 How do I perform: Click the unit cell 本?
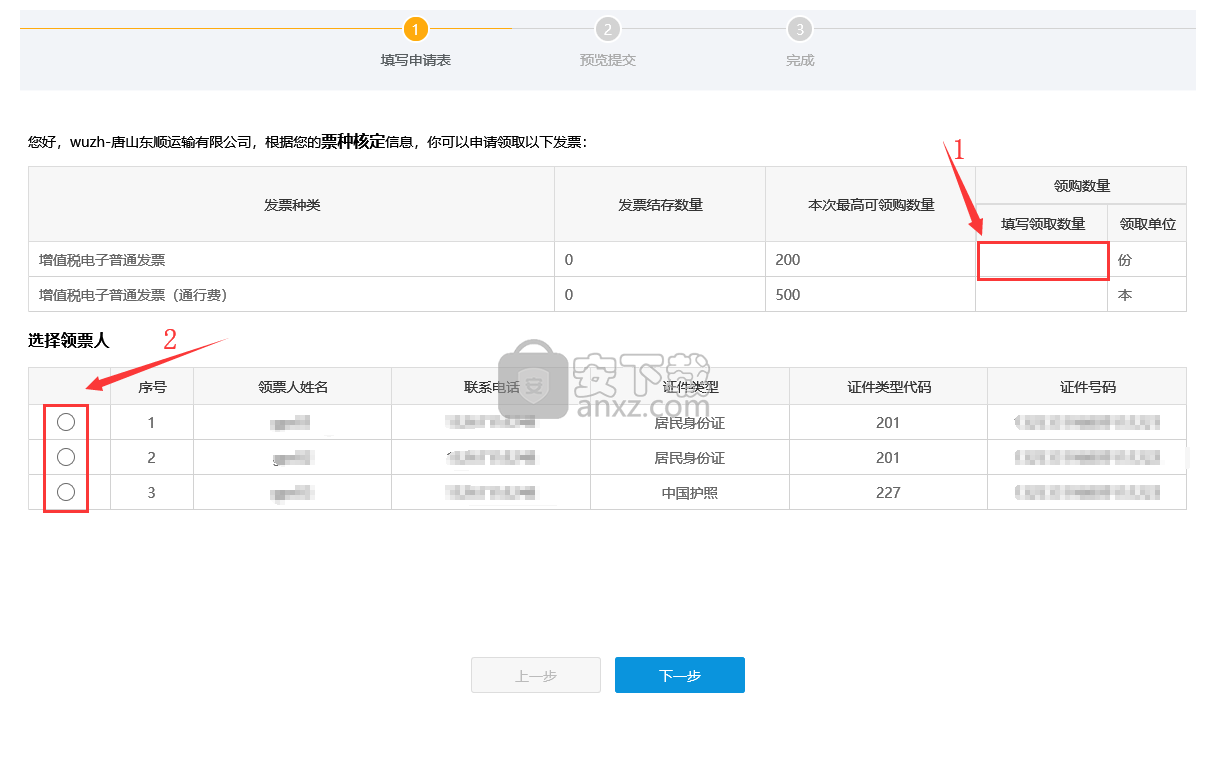(x=1125, y=295)
